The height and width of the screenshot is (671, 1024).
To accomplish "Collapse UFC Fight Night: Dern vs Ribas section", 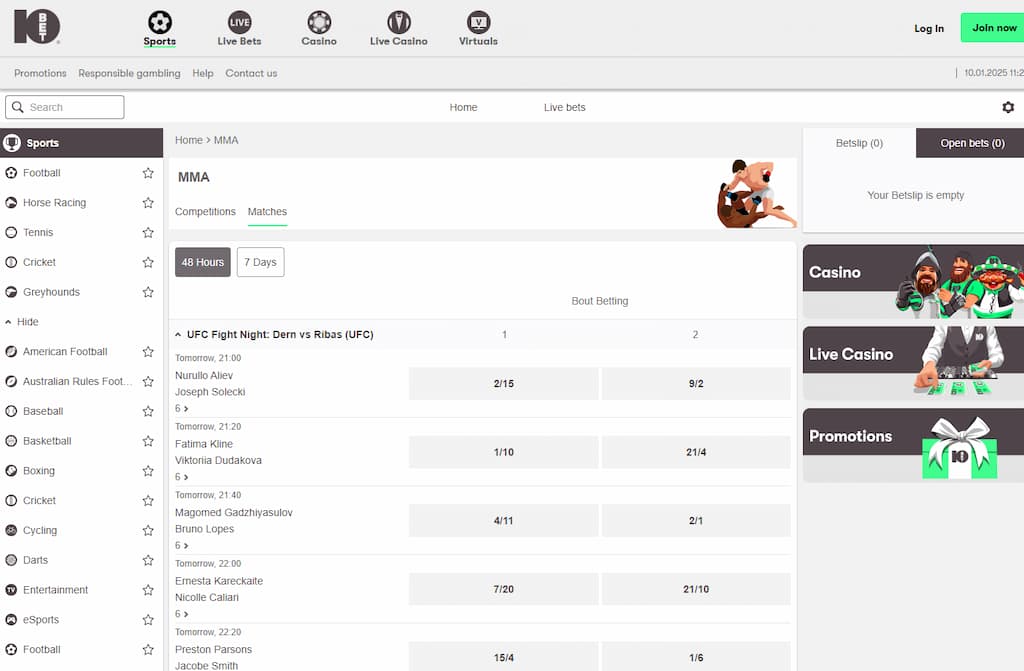I will [x=178, y=335].
